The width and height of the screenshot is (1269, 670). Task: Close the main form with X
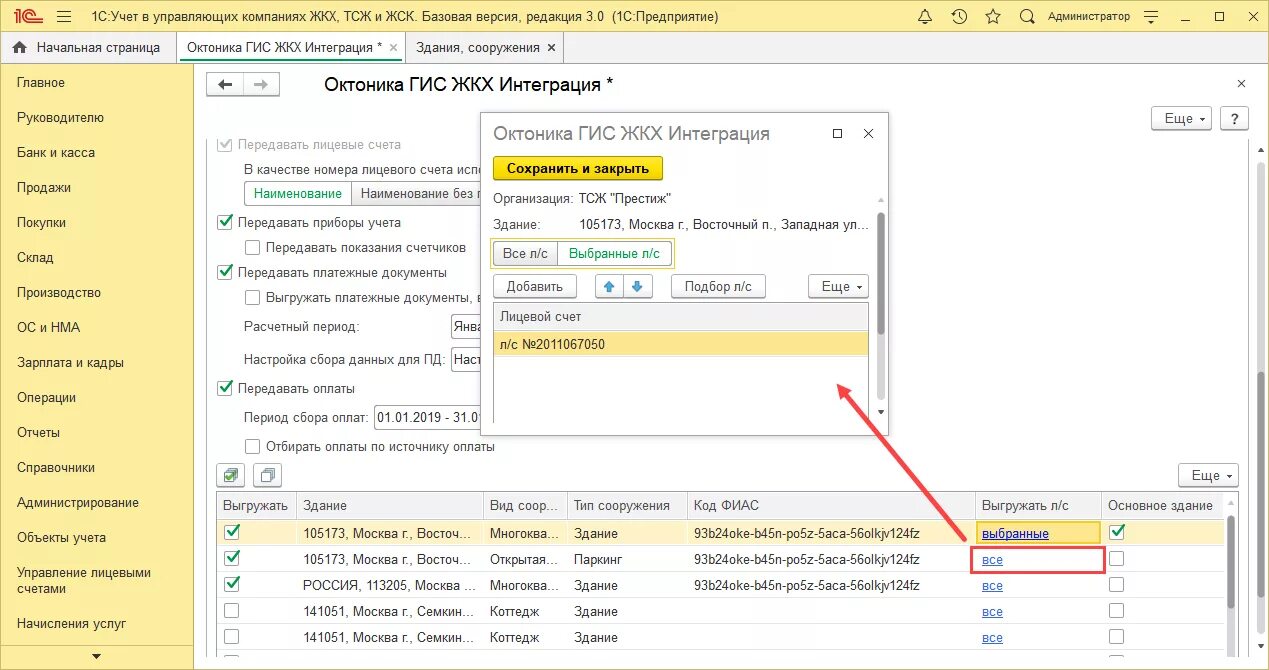pos(1241,84)
